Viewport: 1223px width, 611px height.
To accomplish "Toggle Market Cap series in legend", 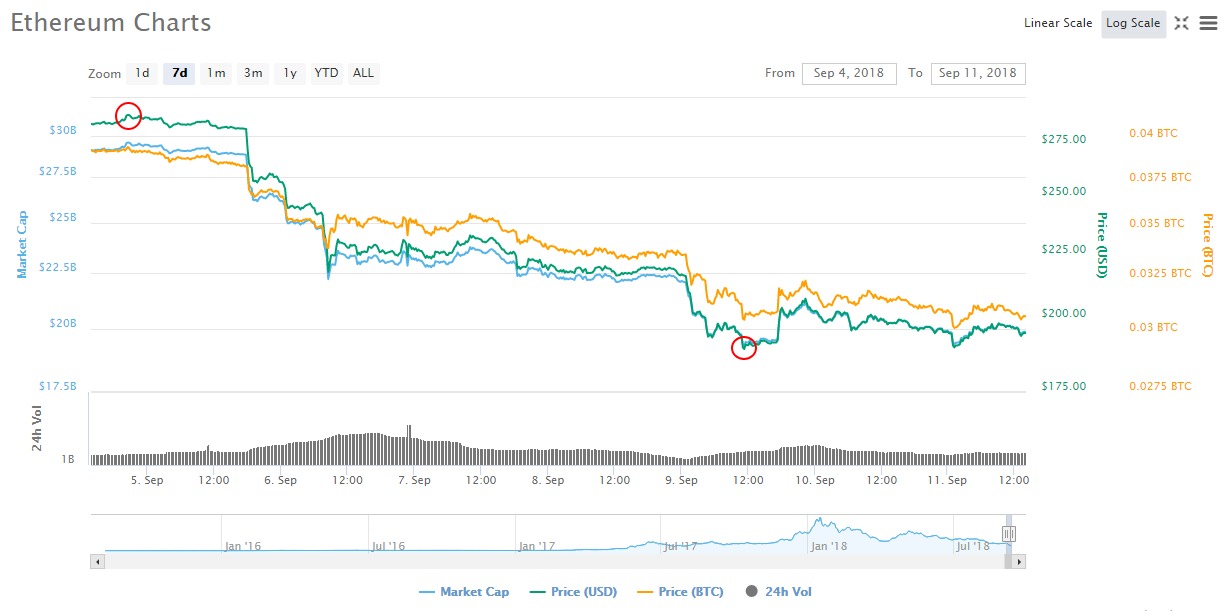I will 464,592.
